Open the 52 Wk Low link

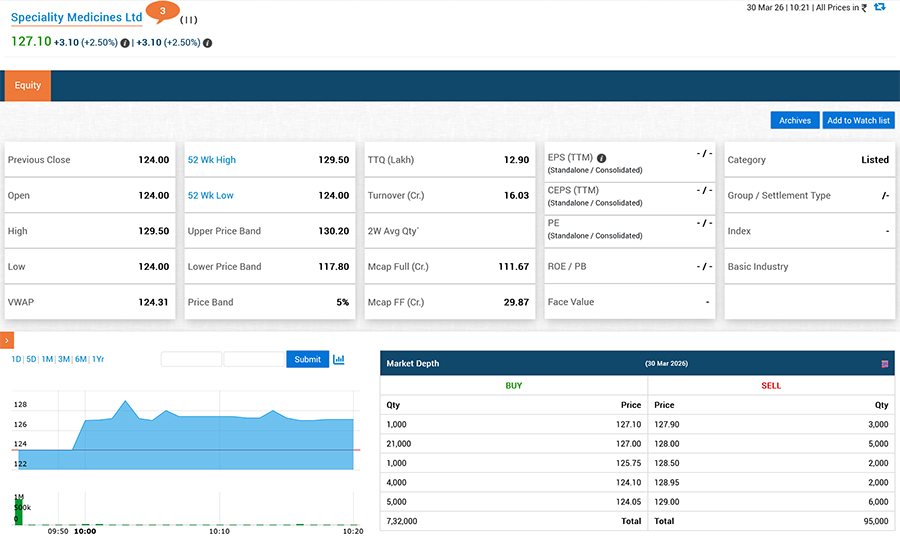[210, 196]
